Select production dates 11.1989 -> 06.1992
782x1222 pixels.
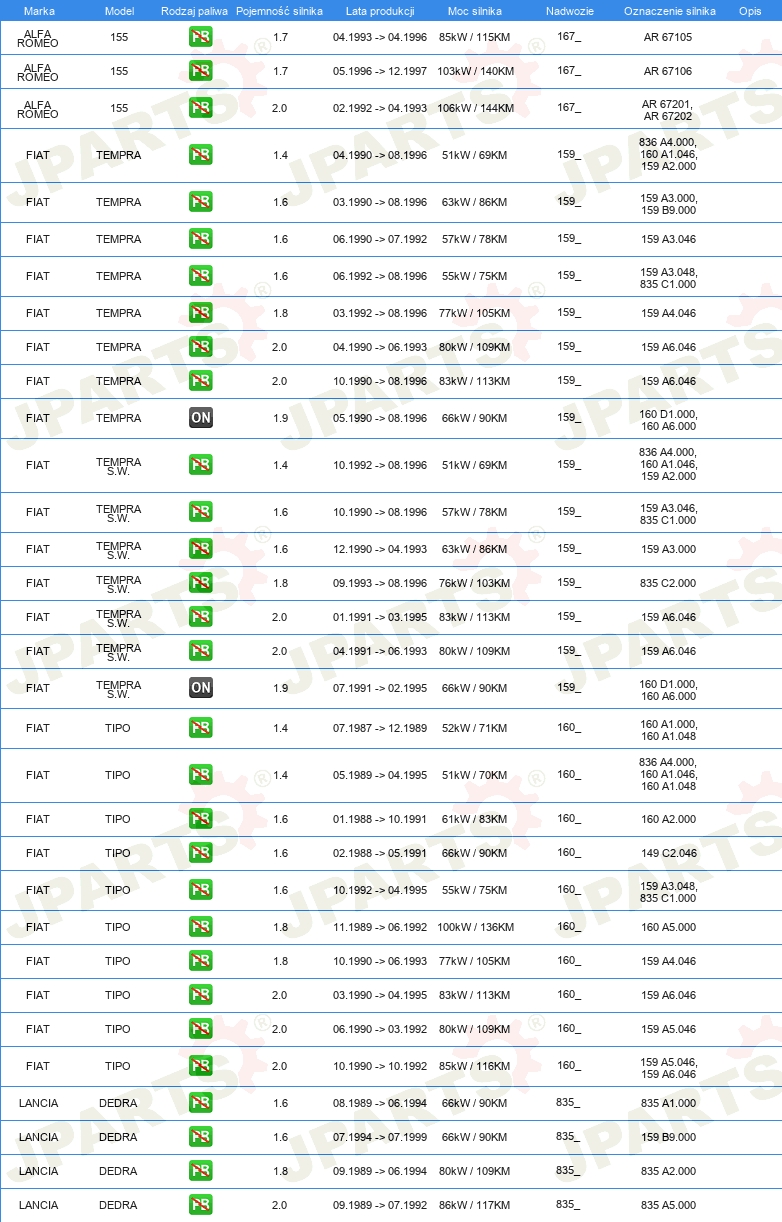tap(380, 927)
